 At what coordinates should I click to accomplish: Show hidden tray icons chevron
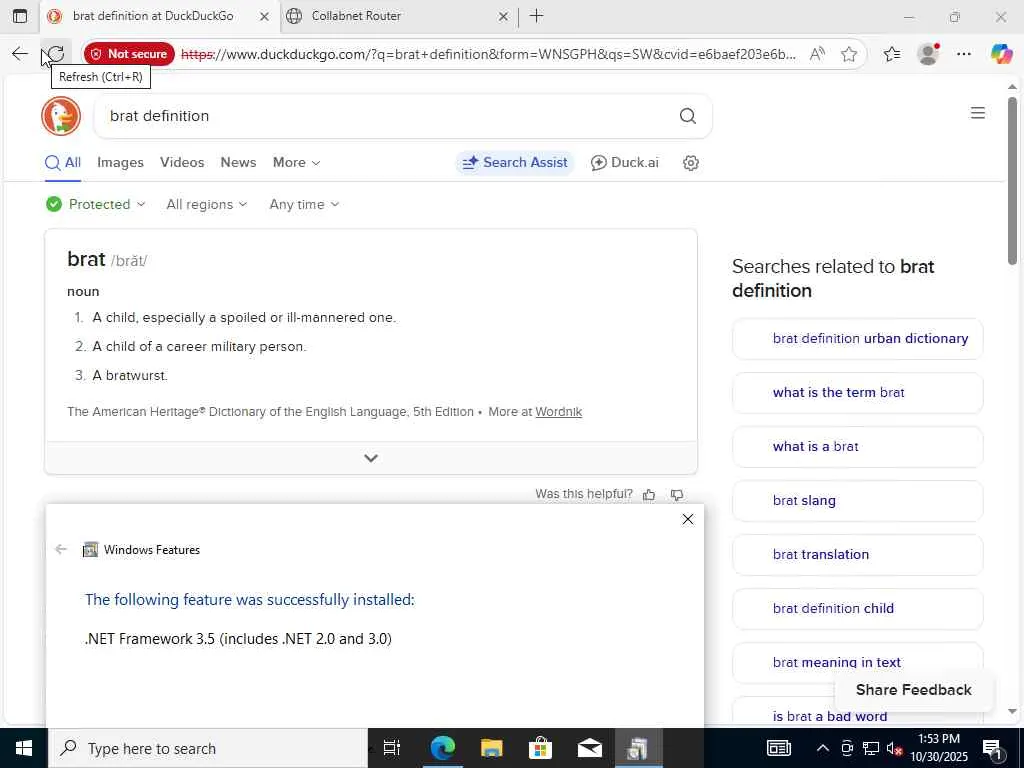click(x=823, y=748)
